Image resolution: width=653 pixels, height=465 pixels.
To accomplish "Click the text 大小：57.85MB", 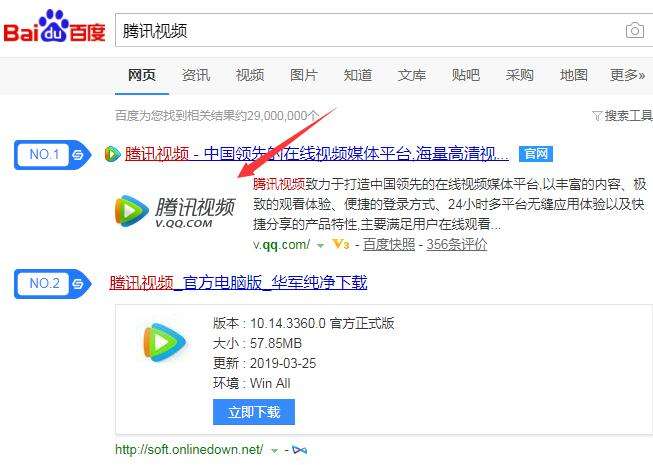I will click(257, 343).
